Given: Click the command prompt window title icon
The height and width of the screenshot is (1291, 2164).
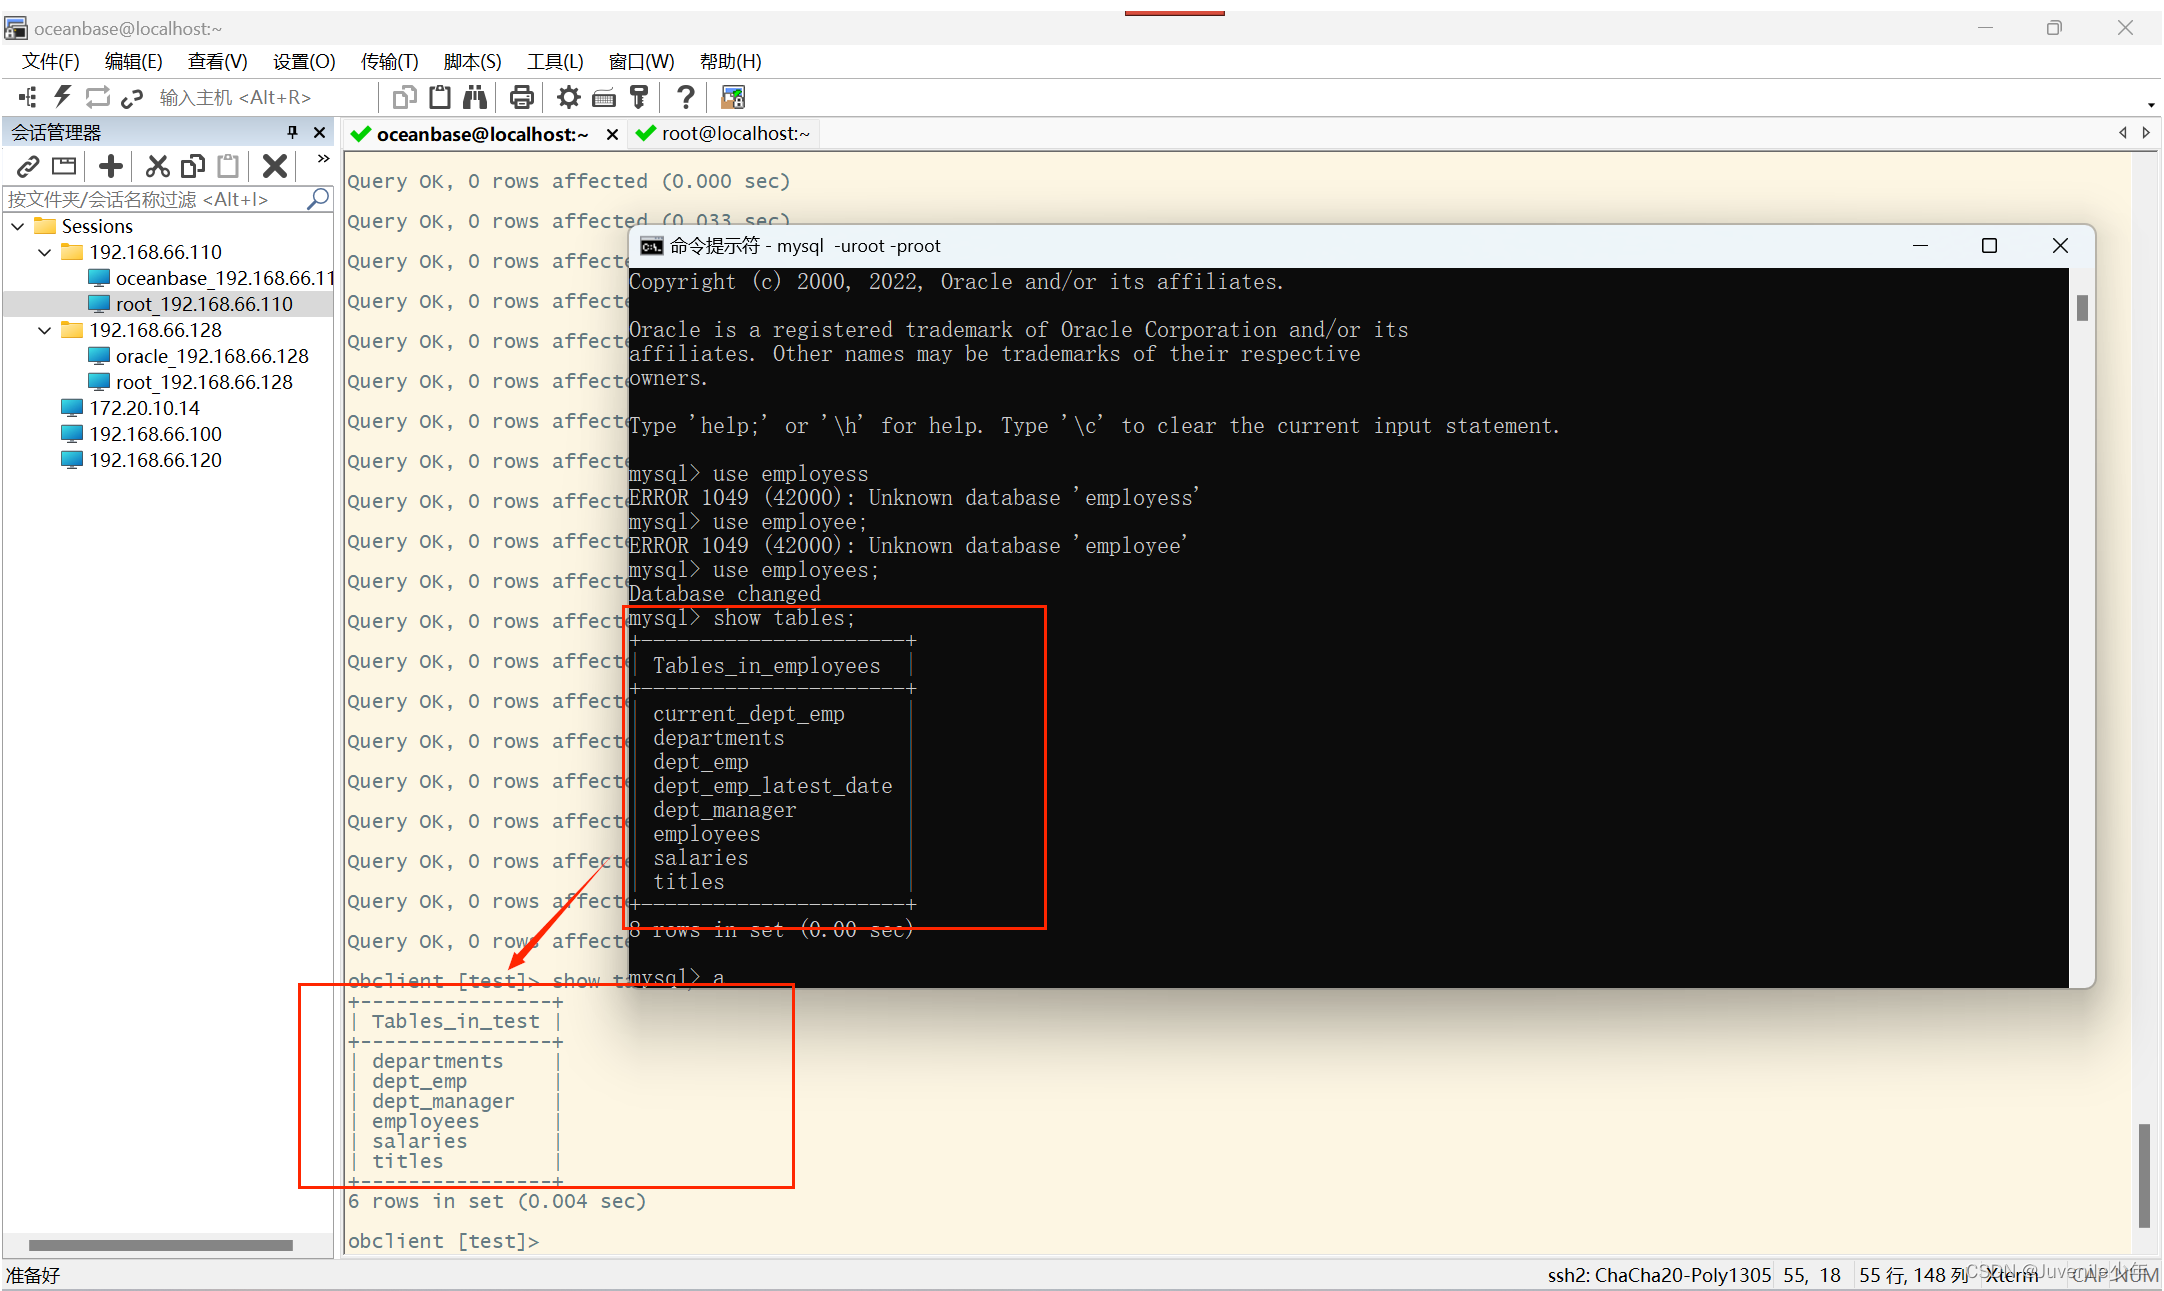Looking at the screenshot, I should [x=652, y=246].
